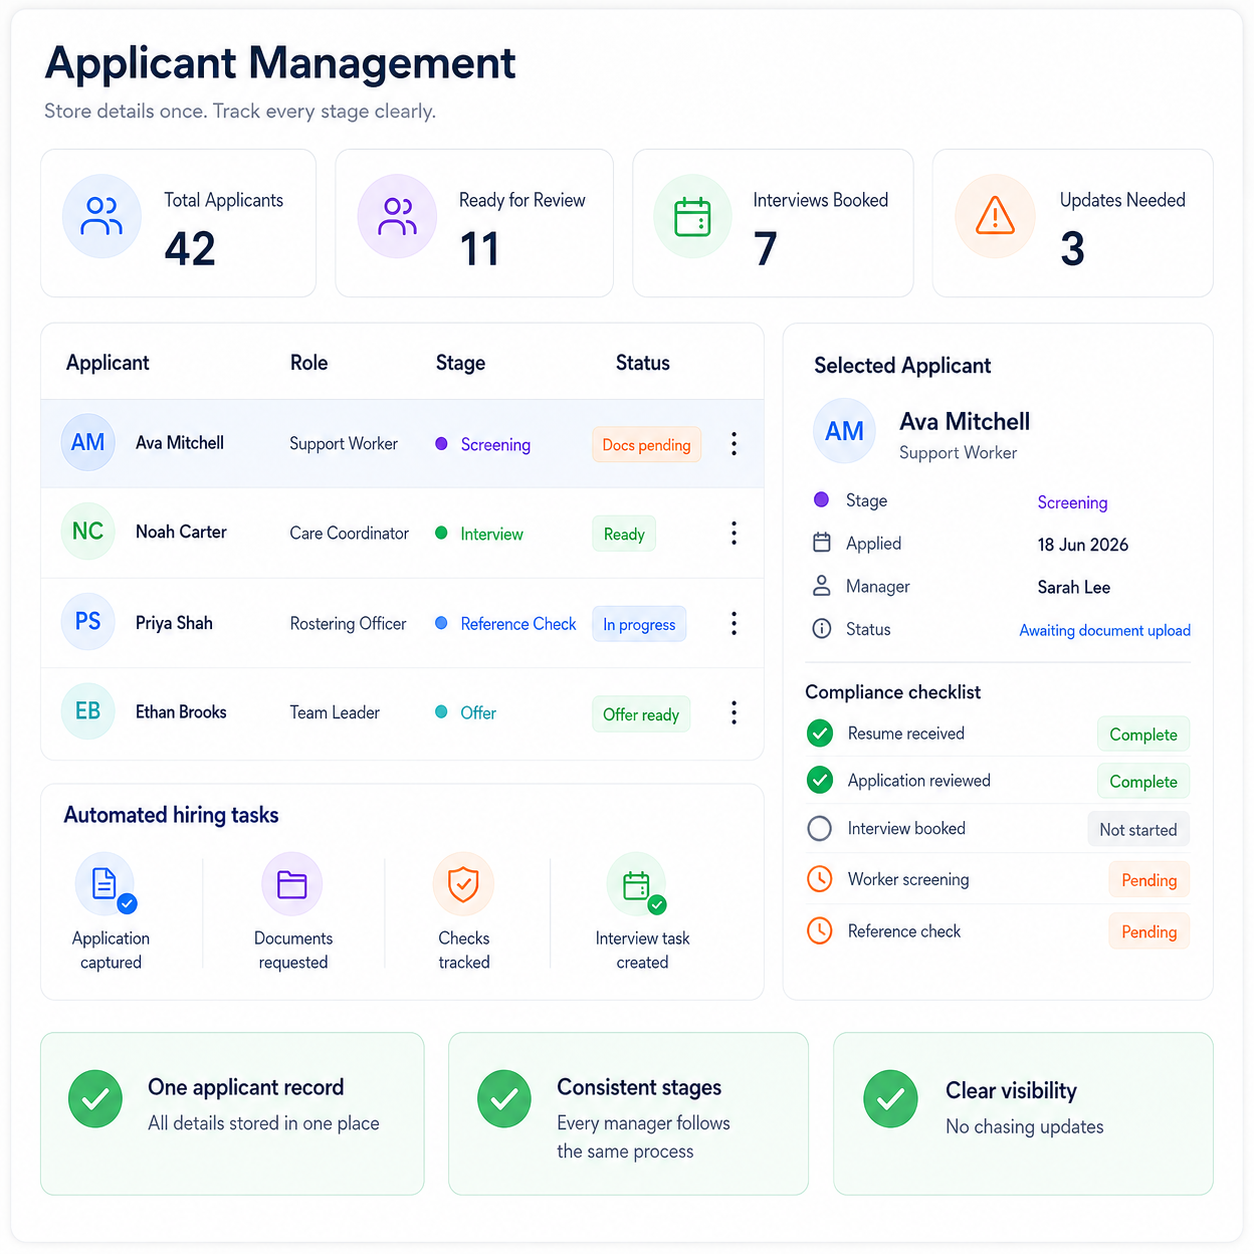This screenshot has height=1254, width=1254.
Task: Click the Checks tracked shield icon
Action: tap(463, 884)
